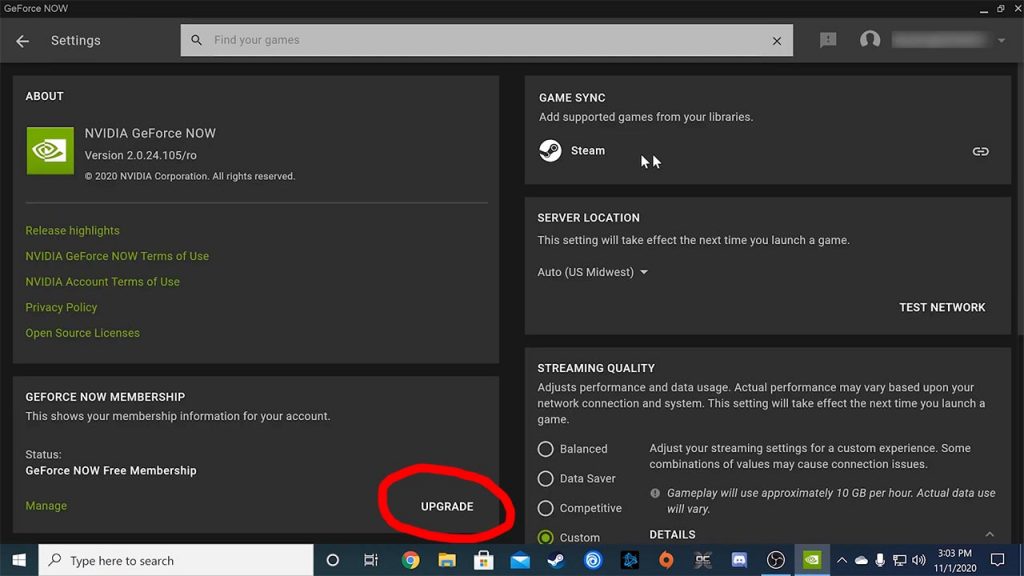Viewport: 1024px width, 576px height.
Task: Open Ubisoft Connect from the taskbar
Action: tap(593, 560)
